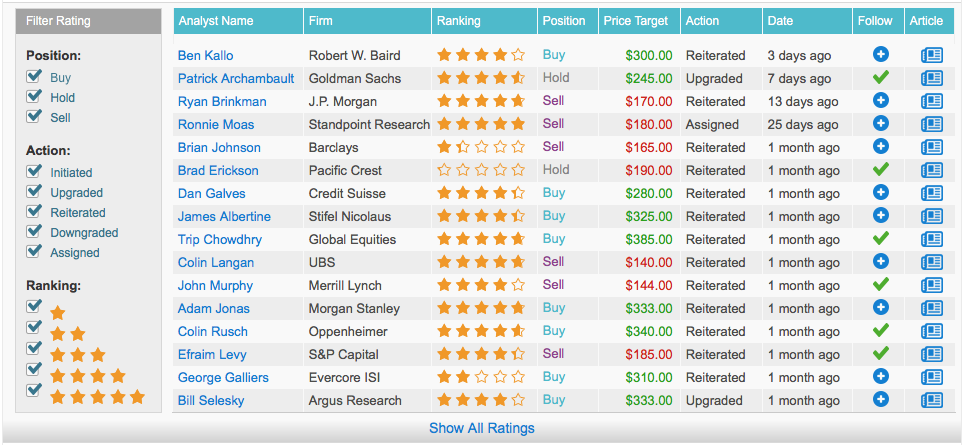Screen dimensions: 966x445
Task: Sort by Analyst Name column header
Action: pyautogui.click(x=238, y=21)
